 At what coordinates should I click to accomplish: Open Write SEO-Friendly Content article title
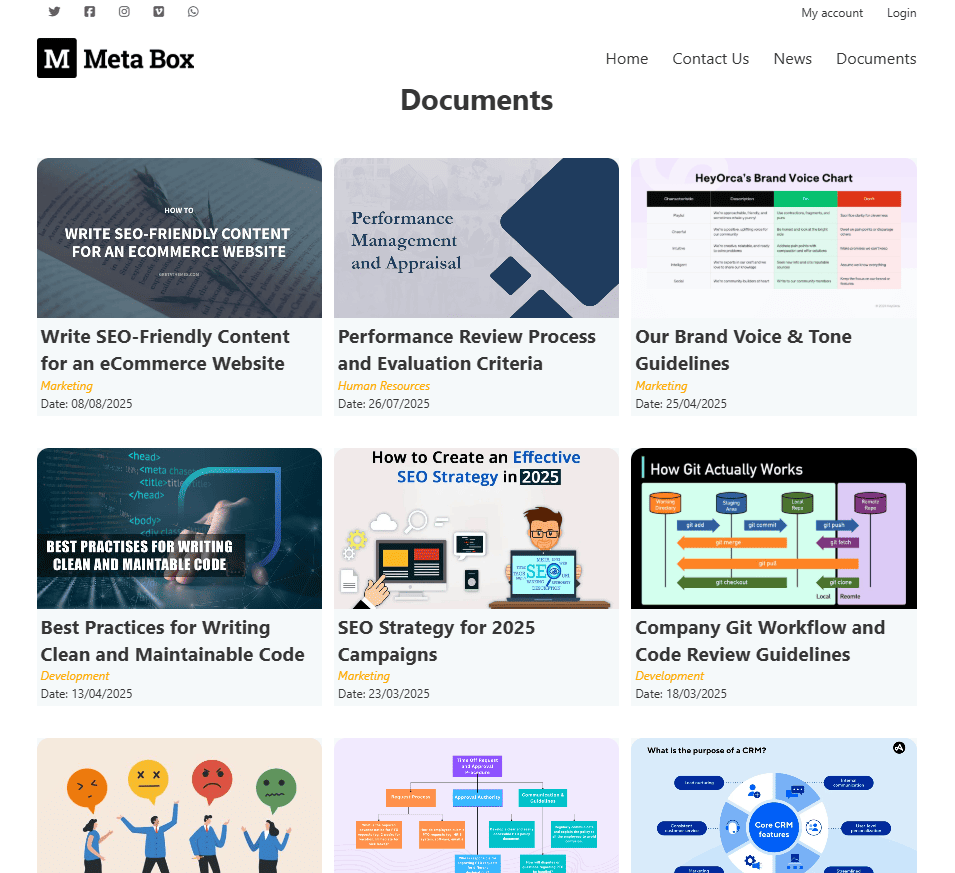click(x=165, y=350)
